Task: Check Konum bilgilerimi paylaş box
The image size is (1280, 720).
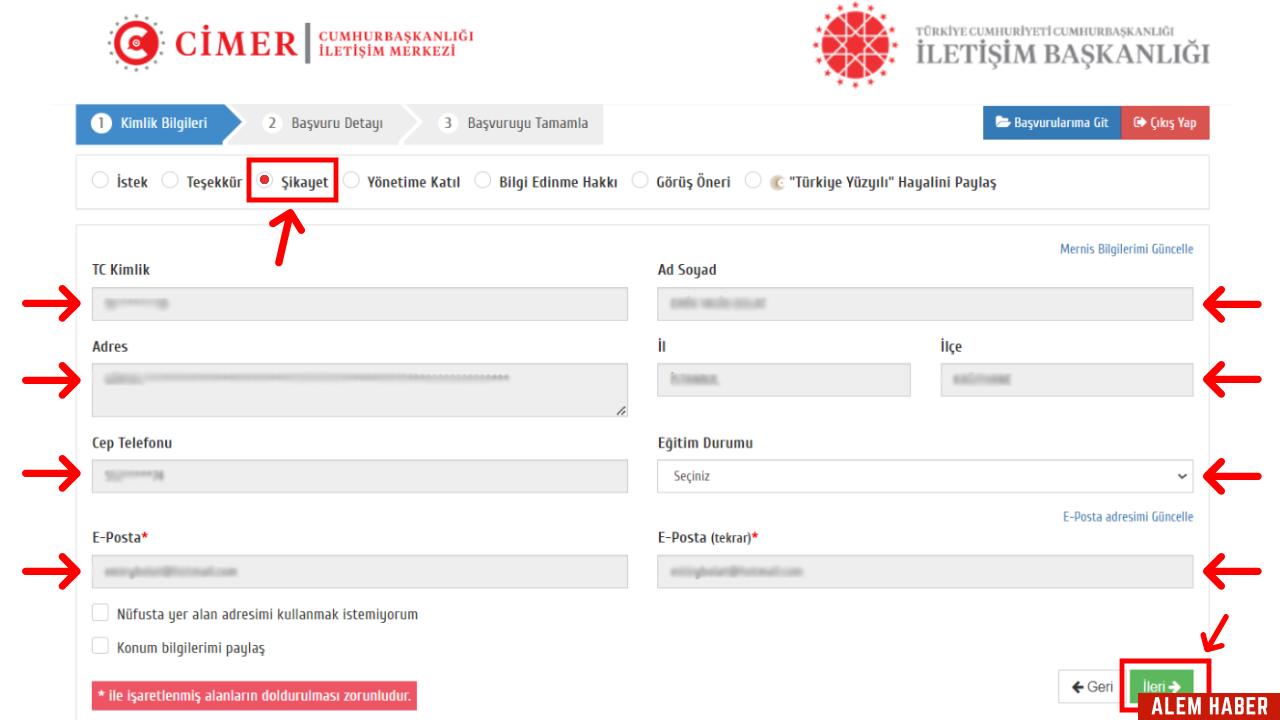Action: pyautogui.click(x=100, y=647)
